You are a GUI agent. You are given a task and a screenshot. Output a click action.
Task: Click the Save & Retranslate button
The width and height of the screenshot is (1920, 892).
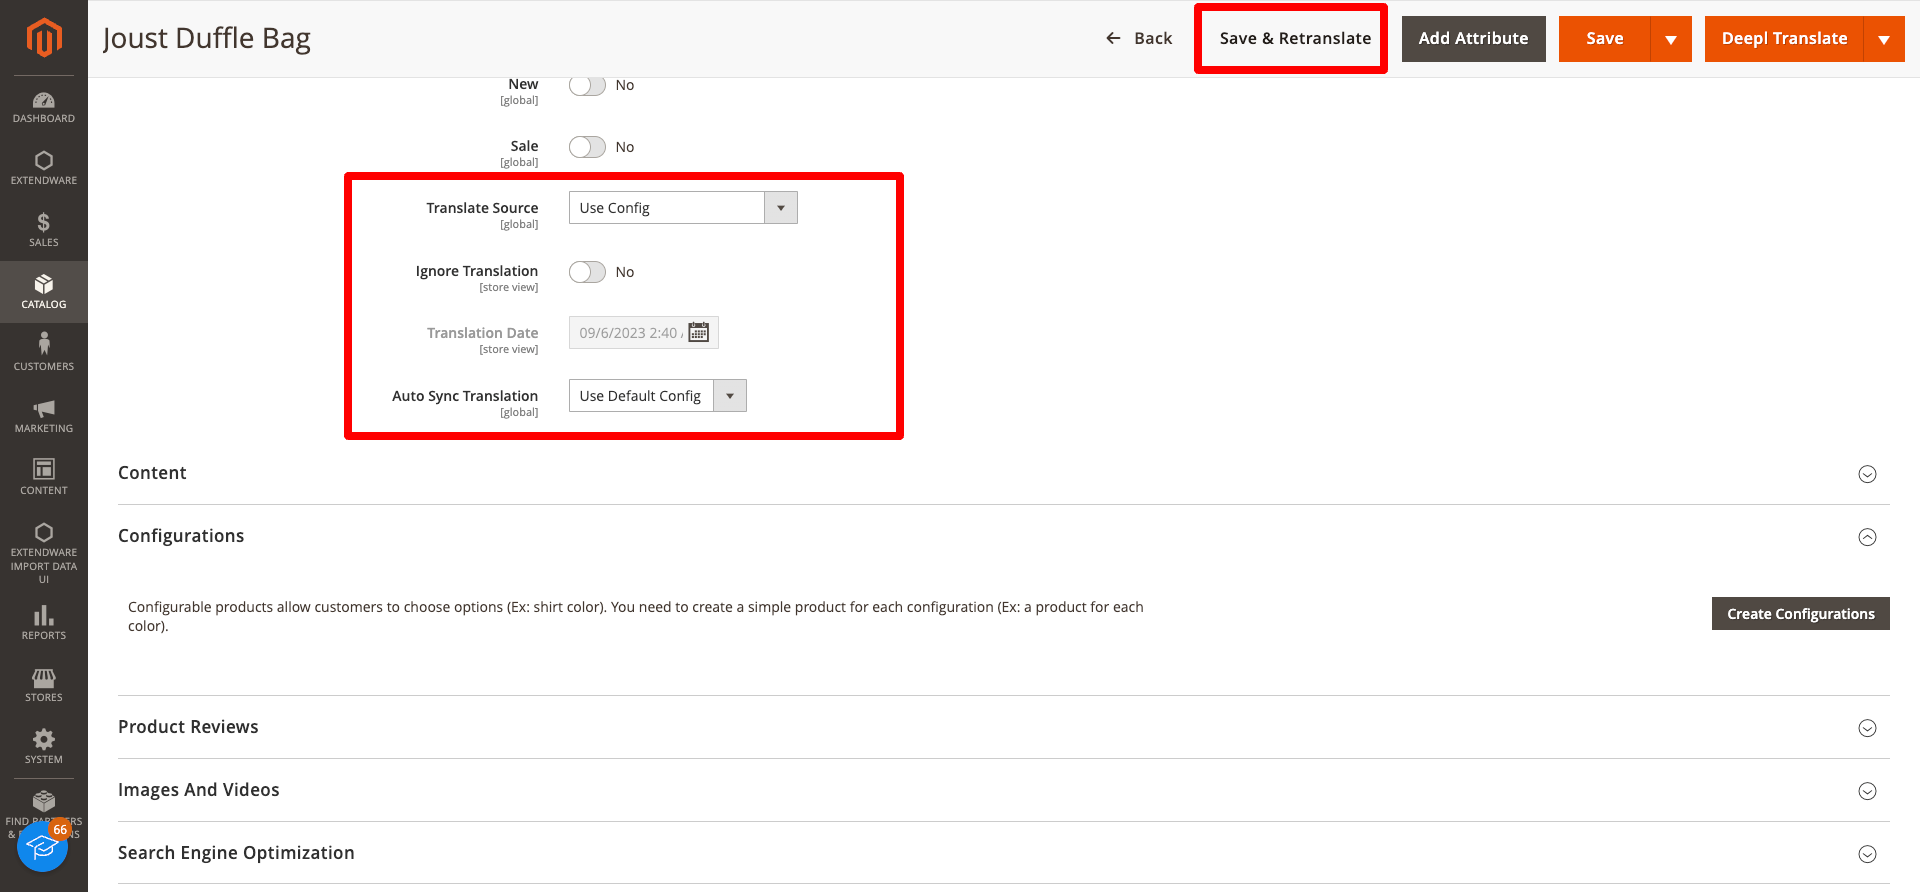[x=1295, y=39]
